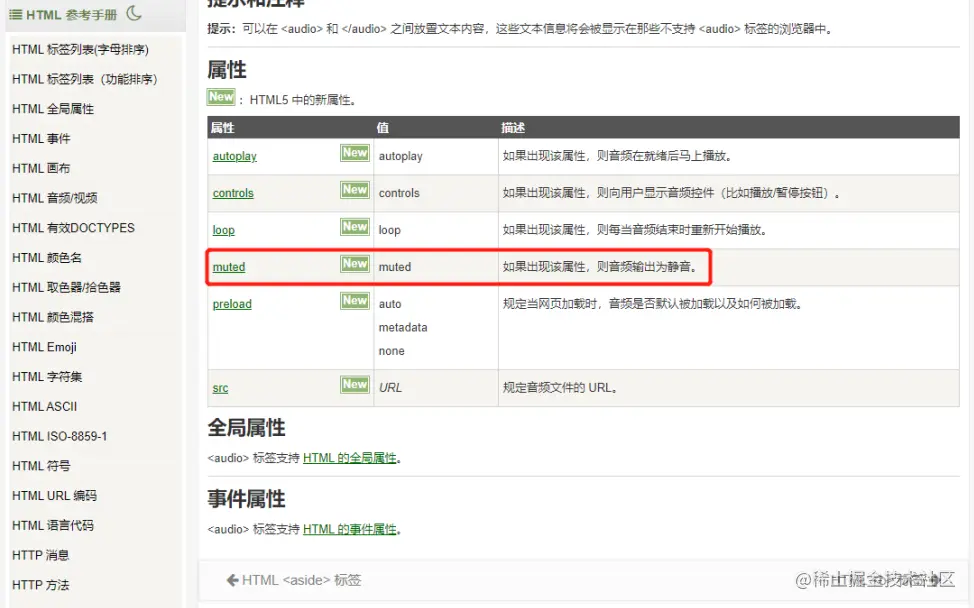974x608 pixels.
Task: Click the 描述 column header
Action: click(513, 128)
